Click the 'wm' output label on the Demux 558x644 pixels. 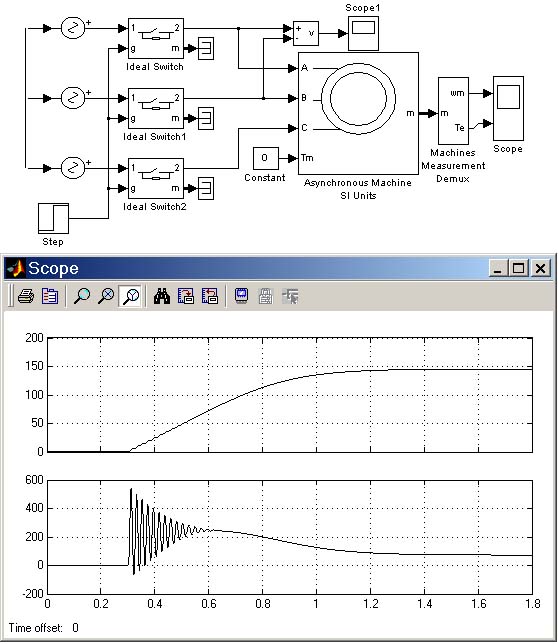[x=457, y=93]
